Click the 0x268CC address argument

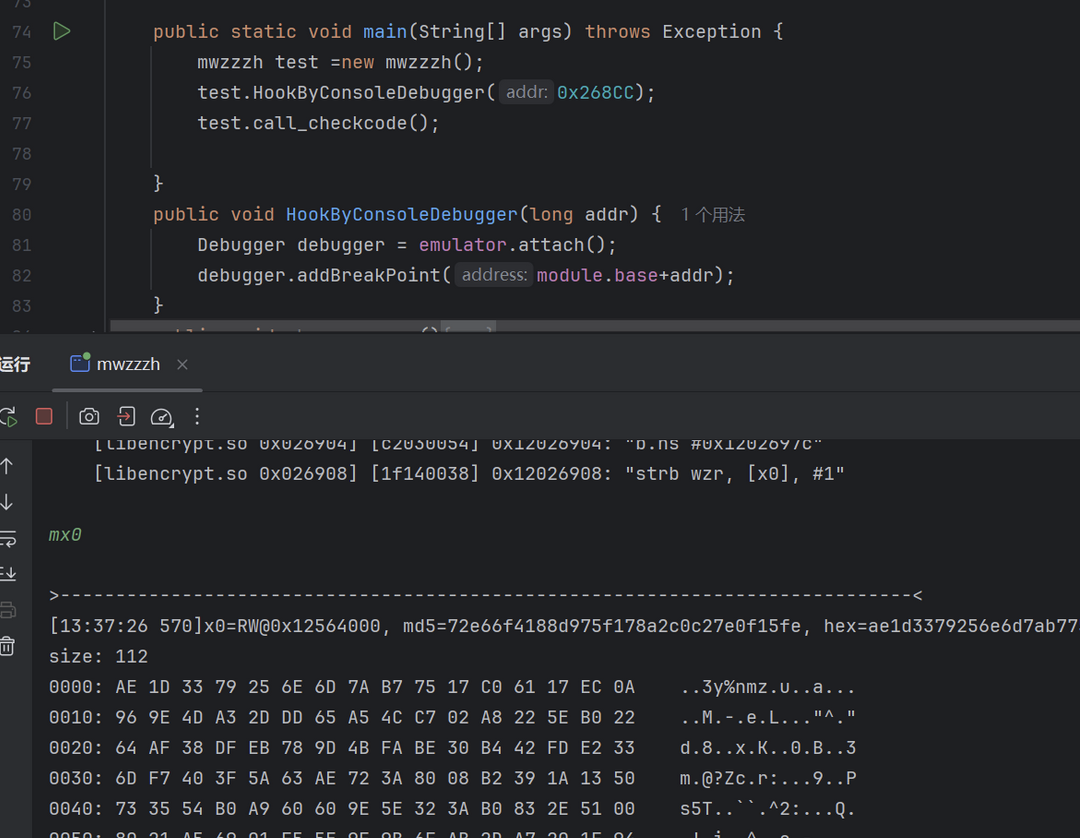[595, 92]
